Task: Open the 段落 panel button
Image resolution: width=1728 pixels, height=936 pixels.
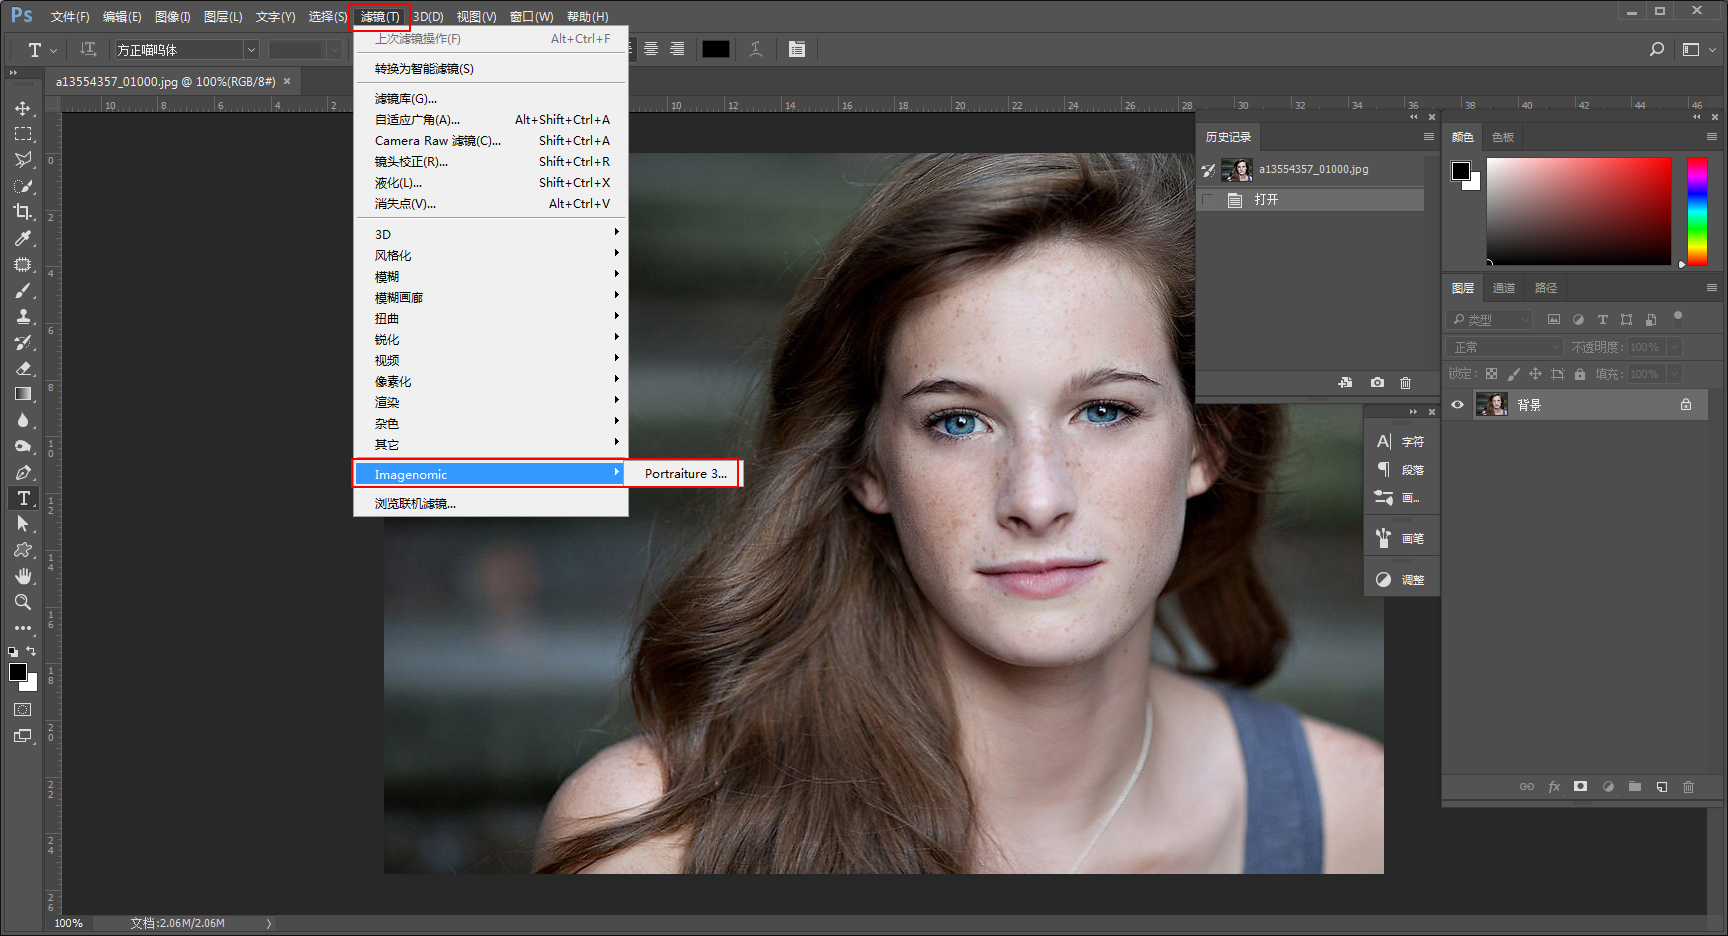Action: (1401, 470)
